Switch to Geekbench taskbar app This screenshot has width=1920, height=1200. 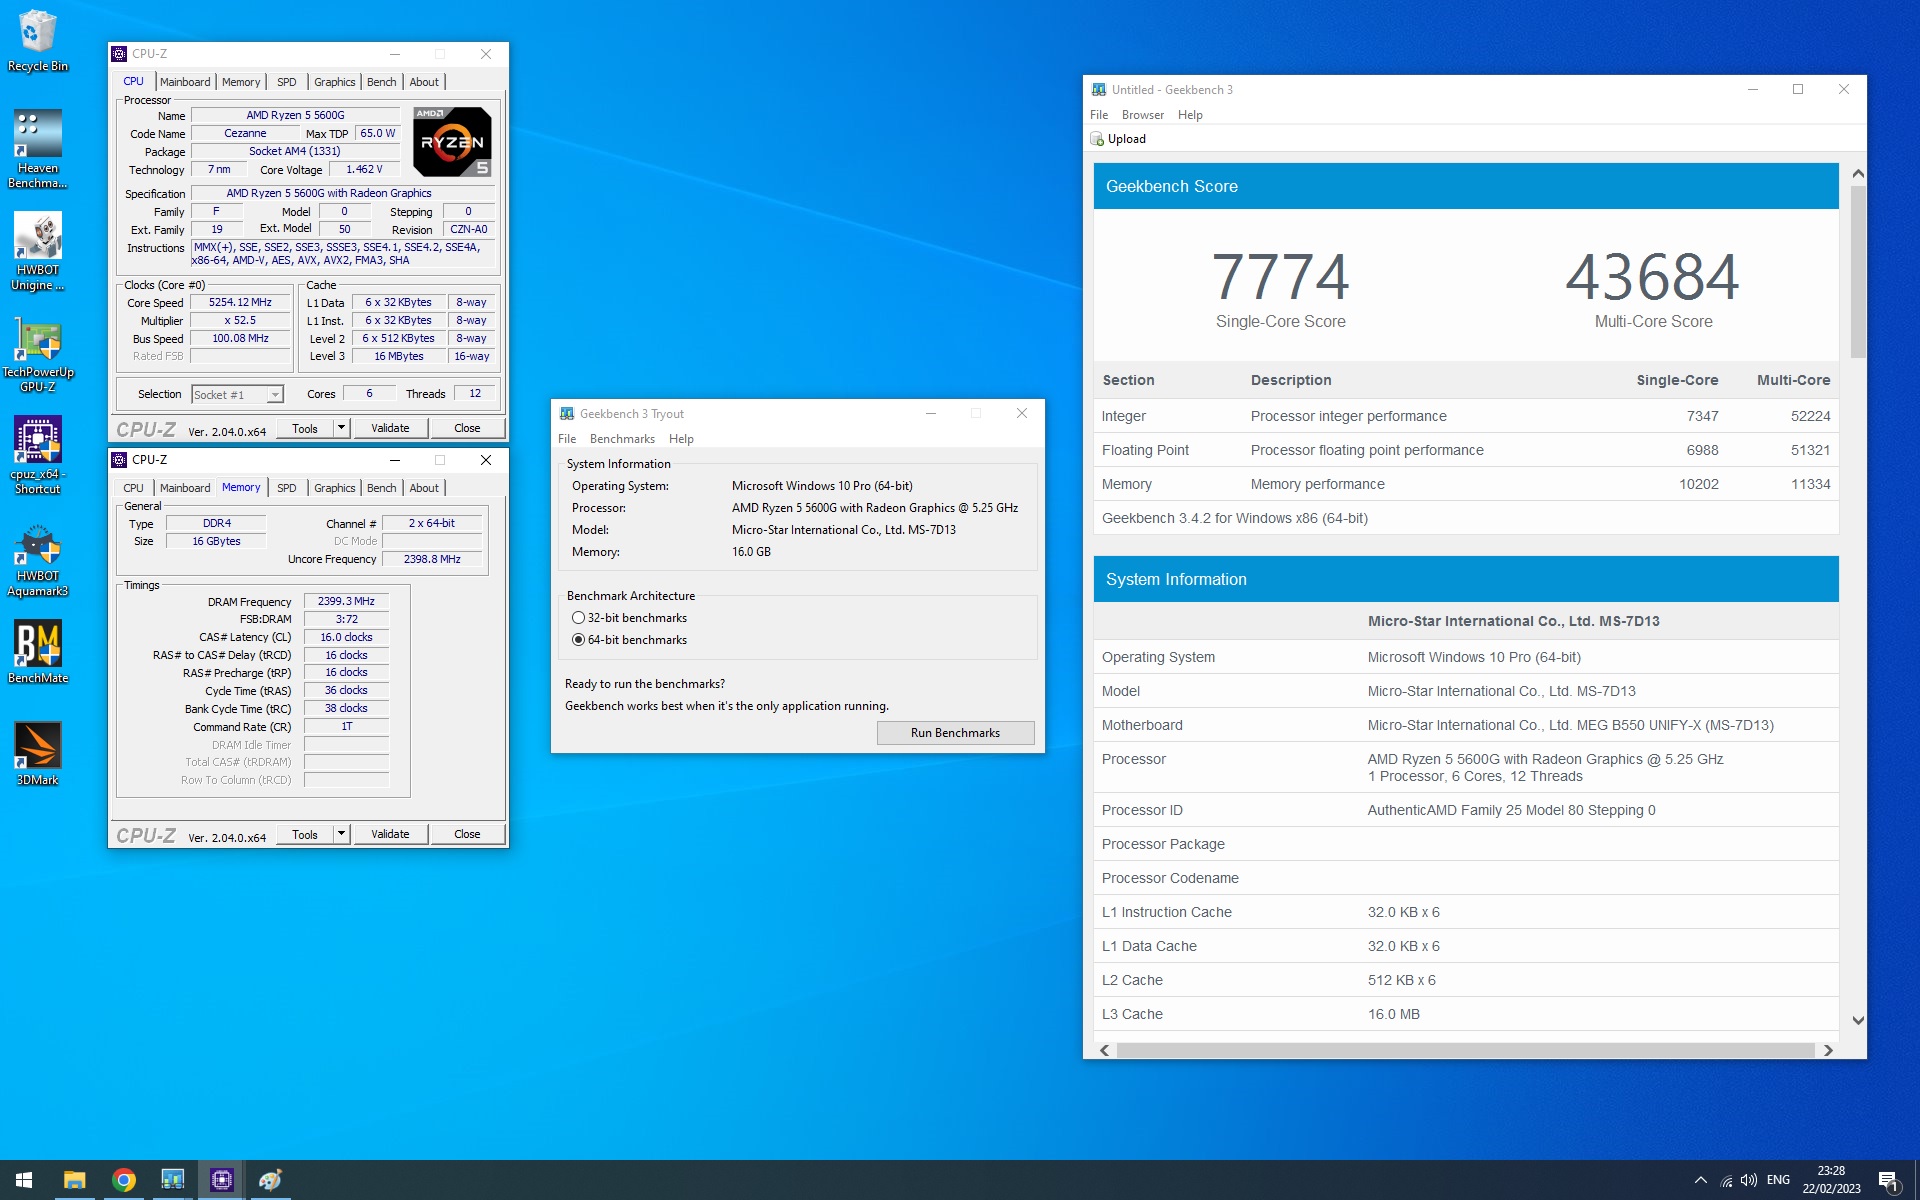tap(172, 1180)
